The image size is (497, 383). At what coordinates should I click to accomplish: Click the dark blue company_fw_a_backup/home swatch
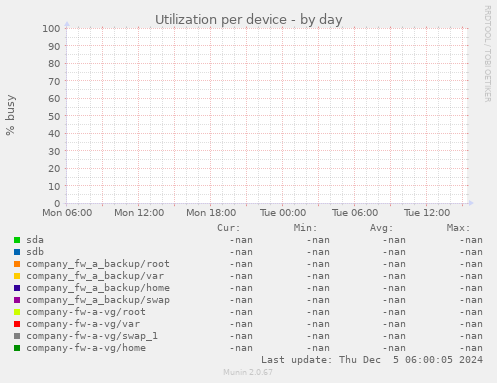pyautogui.click(x=17, y=288)
